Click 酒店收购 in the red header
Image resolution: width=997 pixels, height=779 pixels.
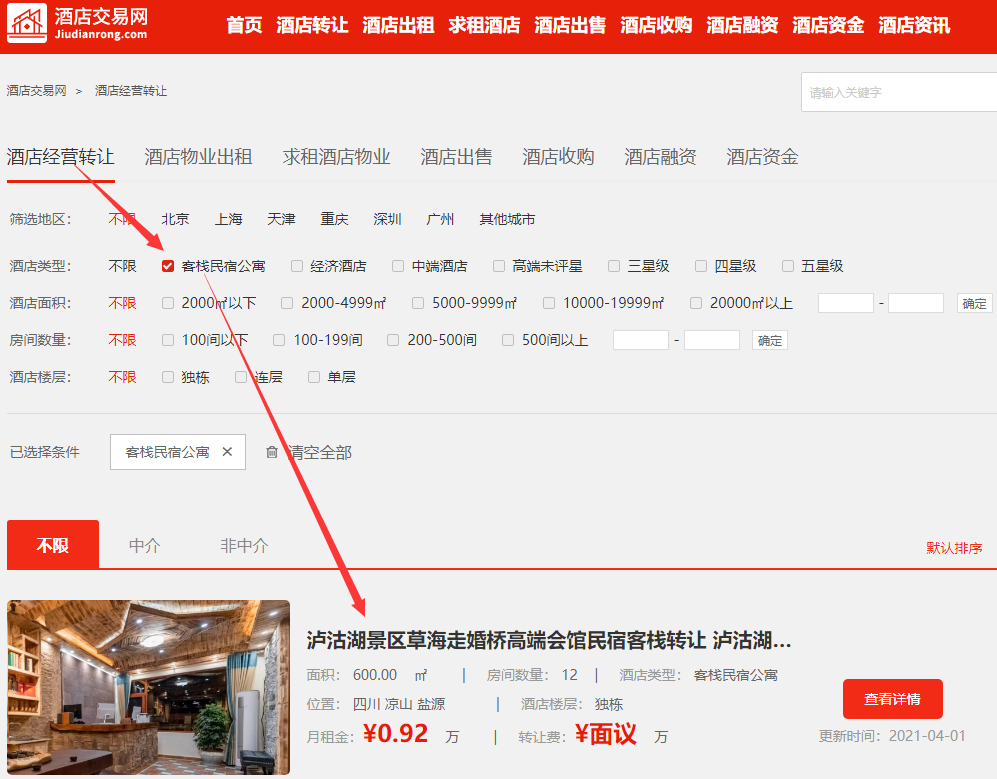click(656, 25)
